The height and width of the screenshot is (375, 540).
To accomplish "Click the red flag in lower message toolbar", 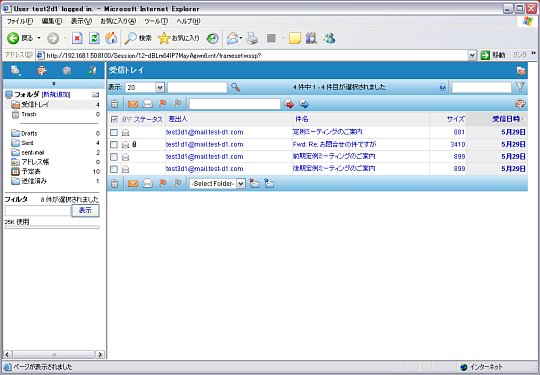I will pyautogui.click(x=163, y=183).
